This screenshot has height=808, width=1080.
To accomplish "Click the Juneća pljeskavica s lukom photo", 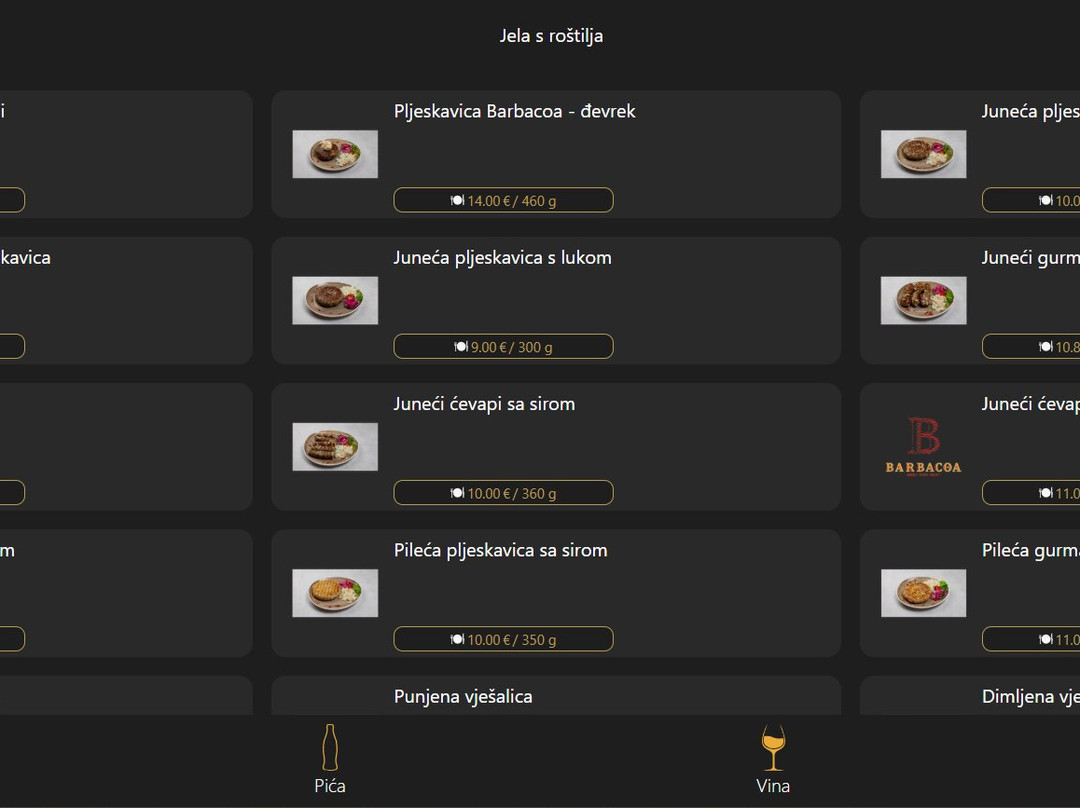I will point(335,300).
